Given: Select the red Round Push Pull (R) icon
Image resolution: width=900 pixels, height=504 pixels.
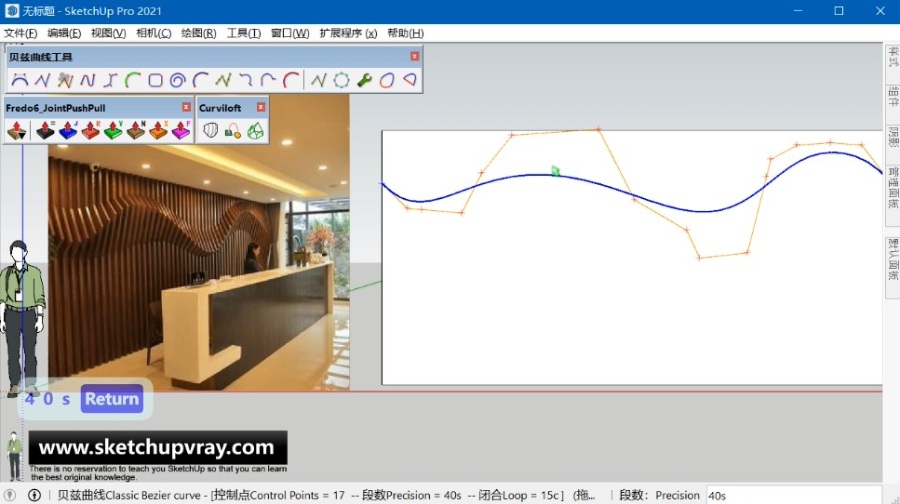Looking at the screenshot, I should (x=90, y=131).
